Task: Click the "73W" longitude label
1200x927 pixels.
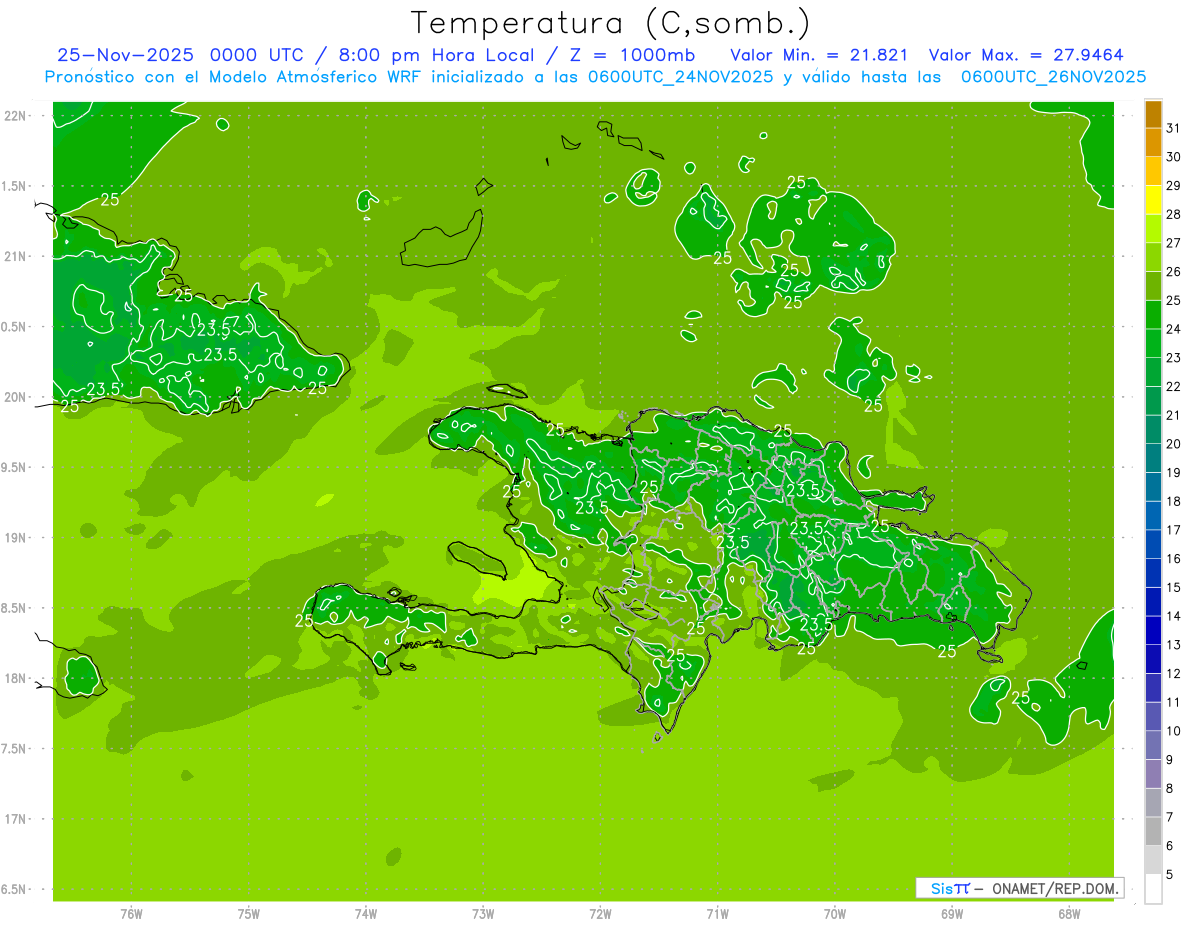Action: [483, 913]
